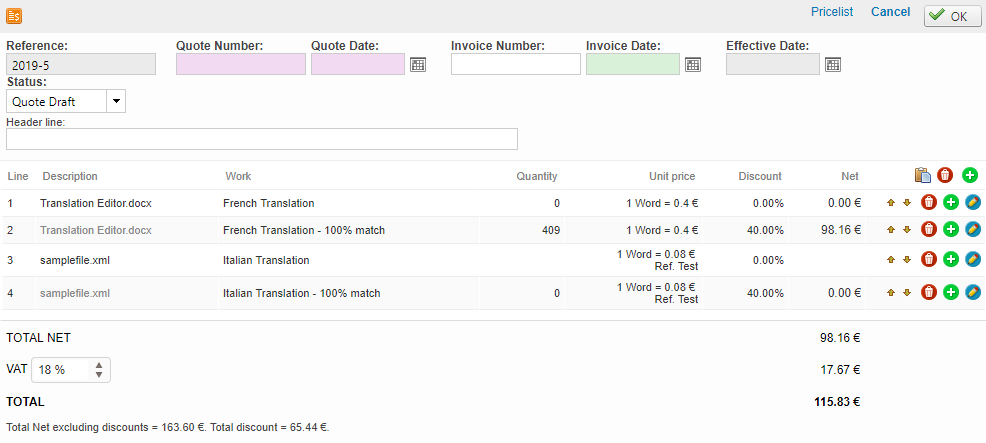Edit line 2 with the pencil icon
The image size is (986, 443).
click(973, 230)
